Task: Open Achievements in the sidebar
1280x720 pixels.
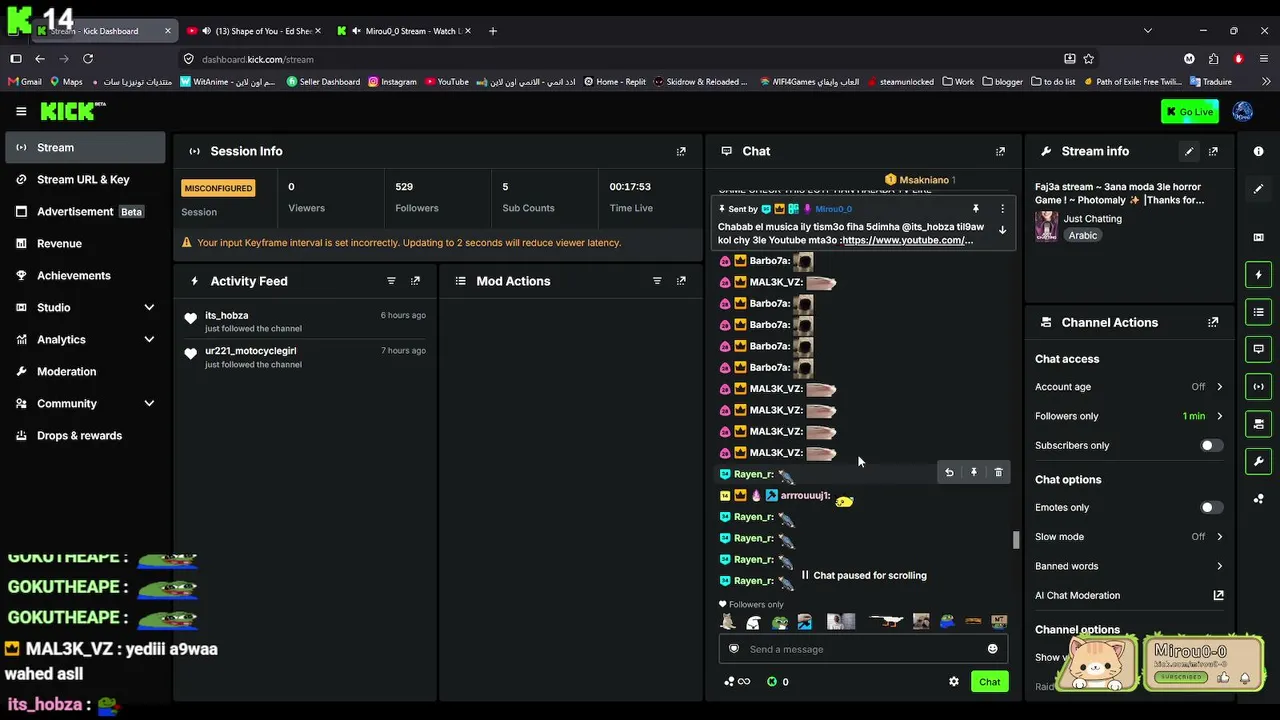Action: click(x=85, y=275)
